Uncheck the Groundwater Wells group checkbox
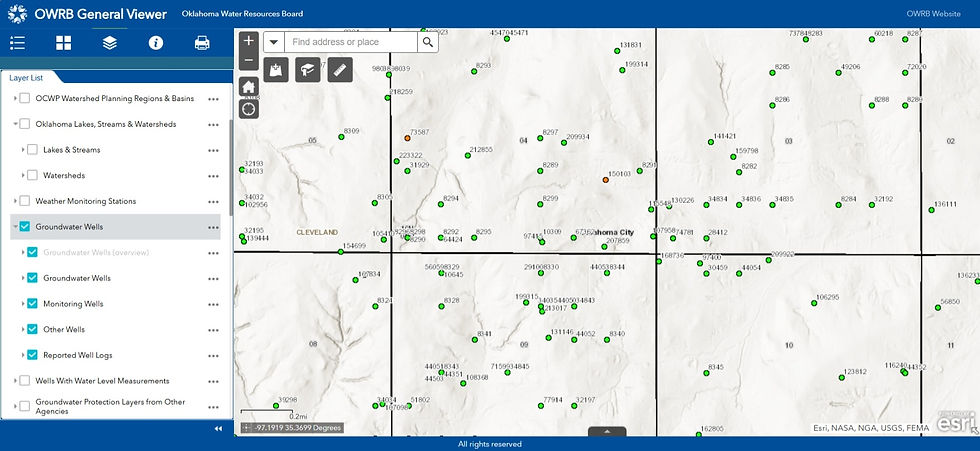This screenshot has height=451, width=980. pos(24,226)
